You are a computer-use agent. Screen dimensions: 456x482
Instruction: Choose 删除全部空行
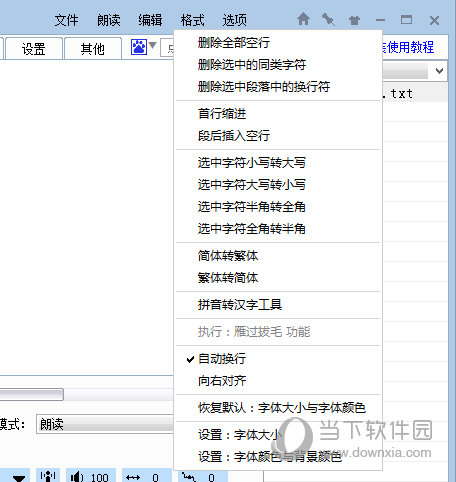point(277,42)
